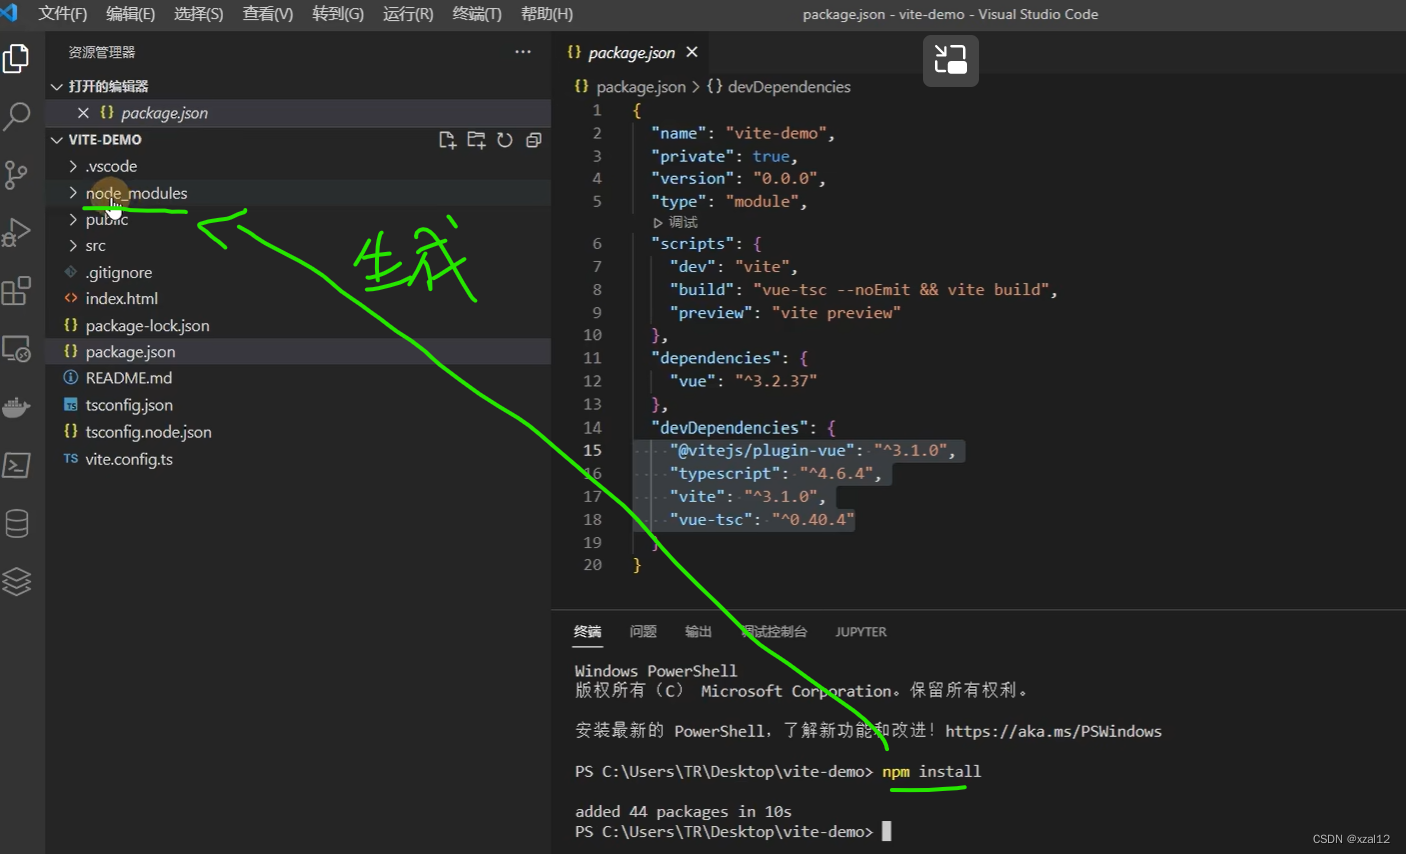Click devDependencies breadcrumb segment
This screenshot has height=854, width=1406.
pos(789,87)
